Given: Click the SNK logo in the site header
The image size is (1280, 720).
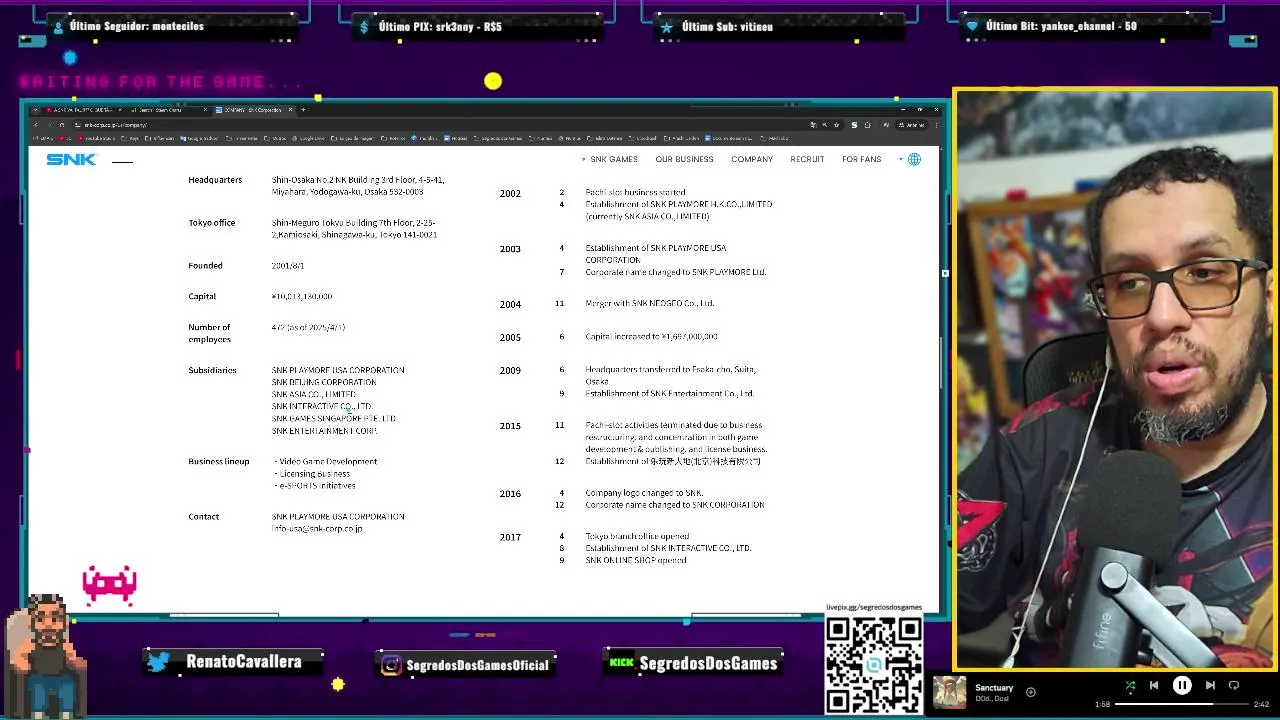Looking at the screenshot, I should click(71, 159).
